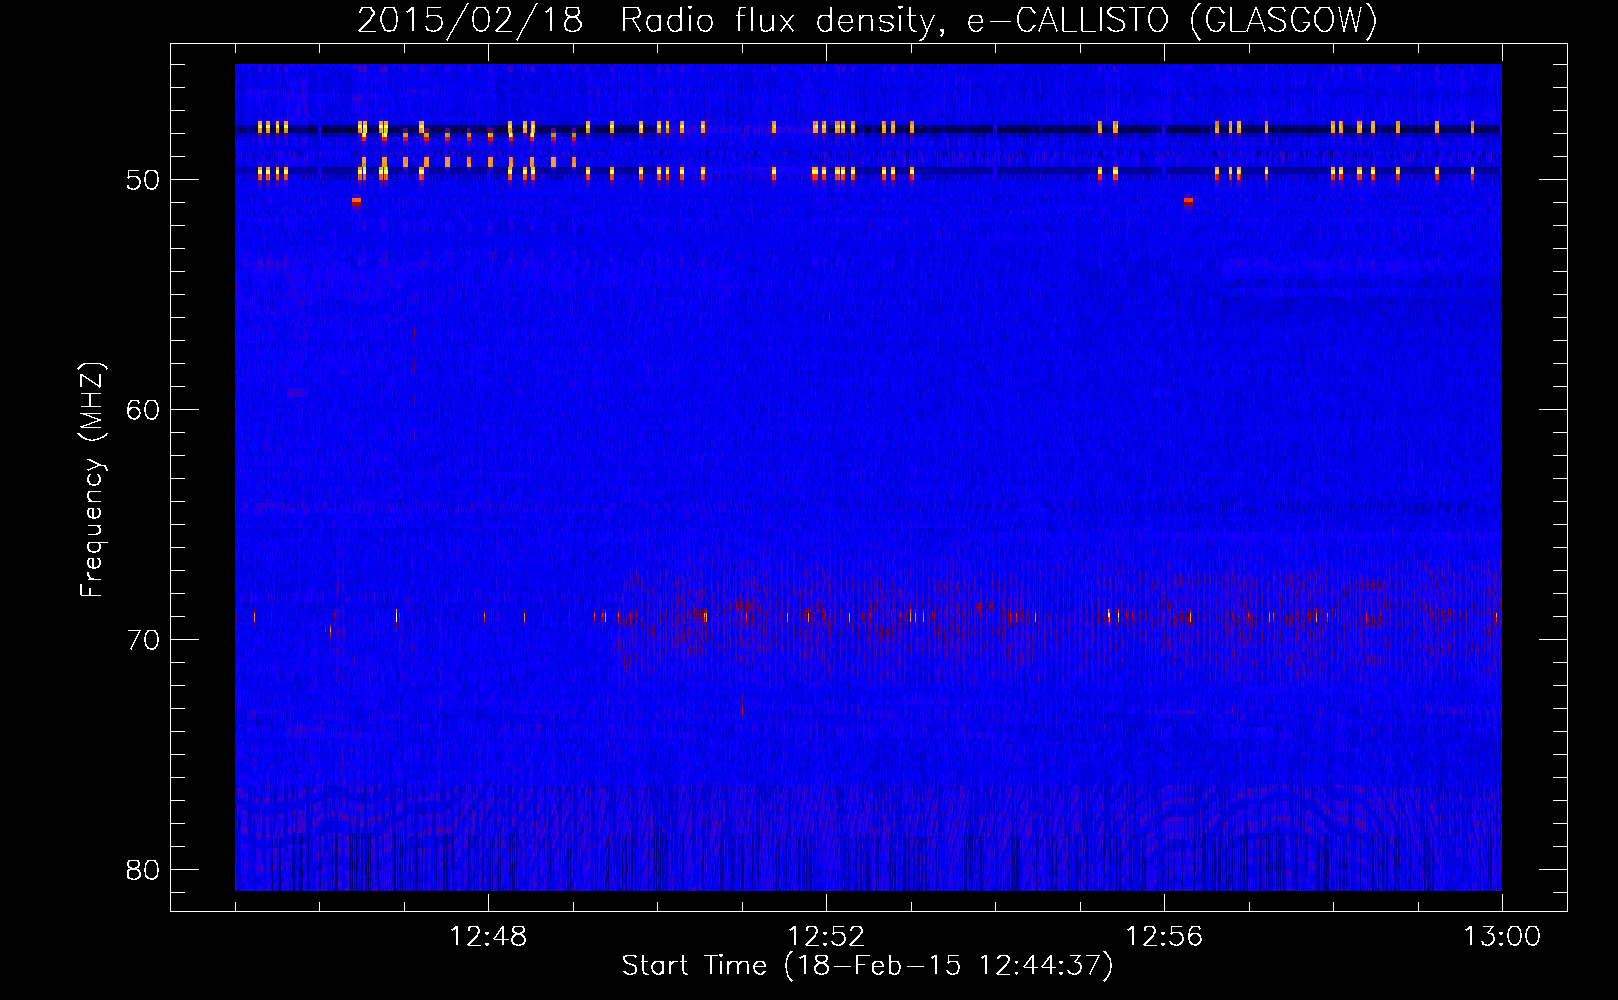Screen dimensions: 1618x1000
Task: Click the 13:00 time tick label
Action: (x=1502, y=937)
